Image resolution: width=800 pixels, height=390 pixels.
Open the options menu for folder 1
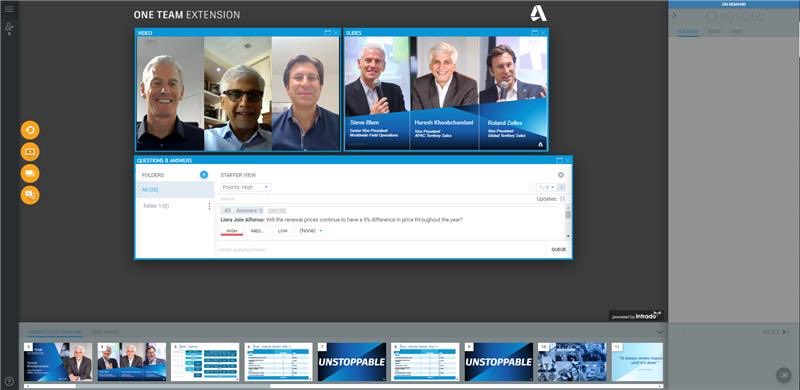pos(209,206)
